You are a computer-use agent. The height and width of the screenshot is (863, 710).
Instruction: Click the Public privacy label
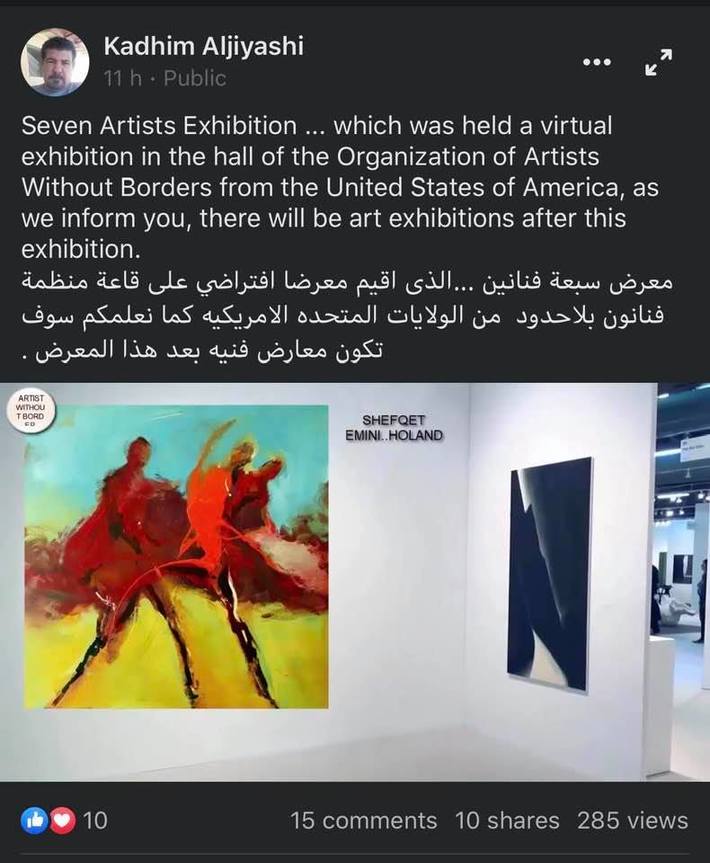tap(195, 78)
